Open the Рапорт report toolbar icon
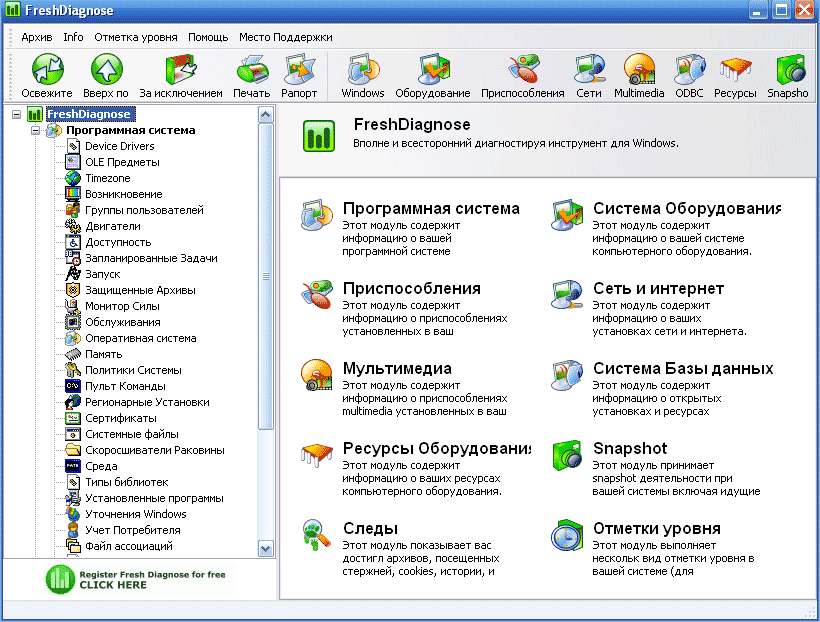This screenshot has height=622, width=820. coord(299,69)
